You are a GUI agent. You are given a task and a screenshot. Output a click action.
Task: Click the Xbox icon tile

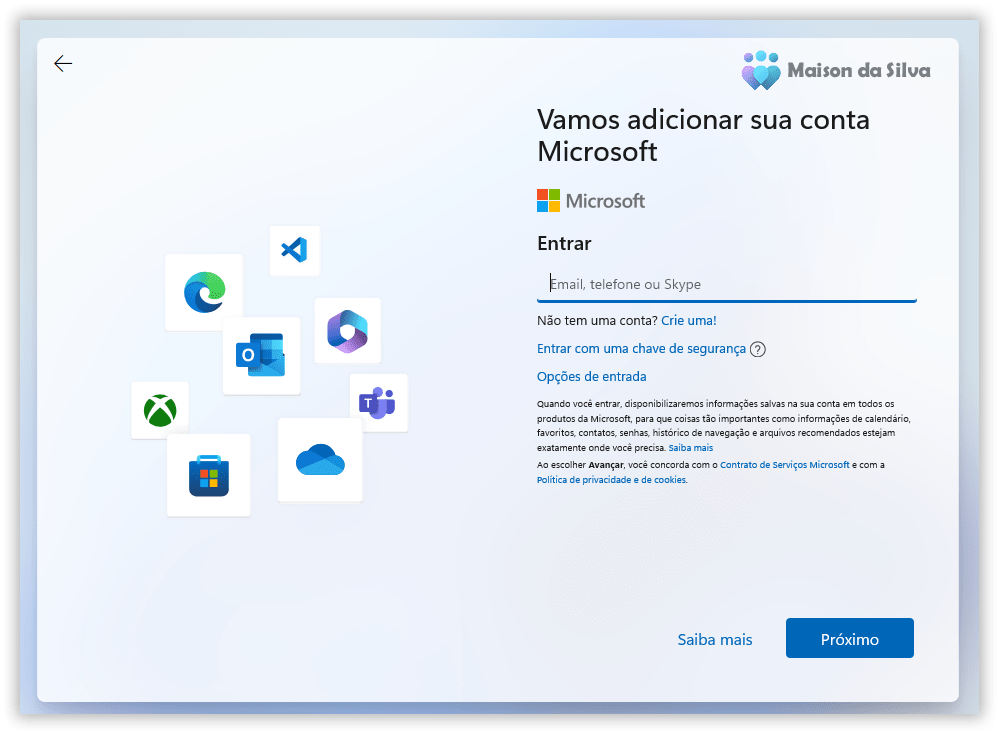click(160, 410)
